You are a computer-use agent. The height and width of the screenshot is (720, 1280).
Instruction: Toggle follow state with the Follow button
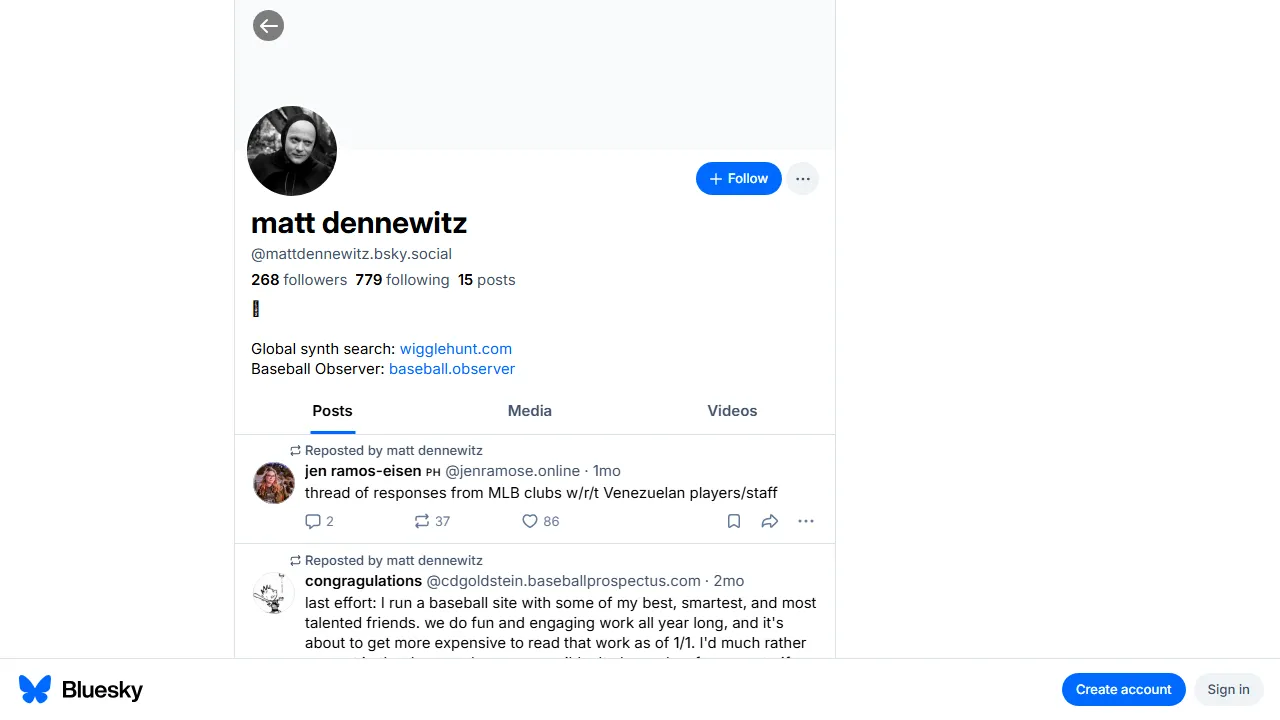click(738, 178)
